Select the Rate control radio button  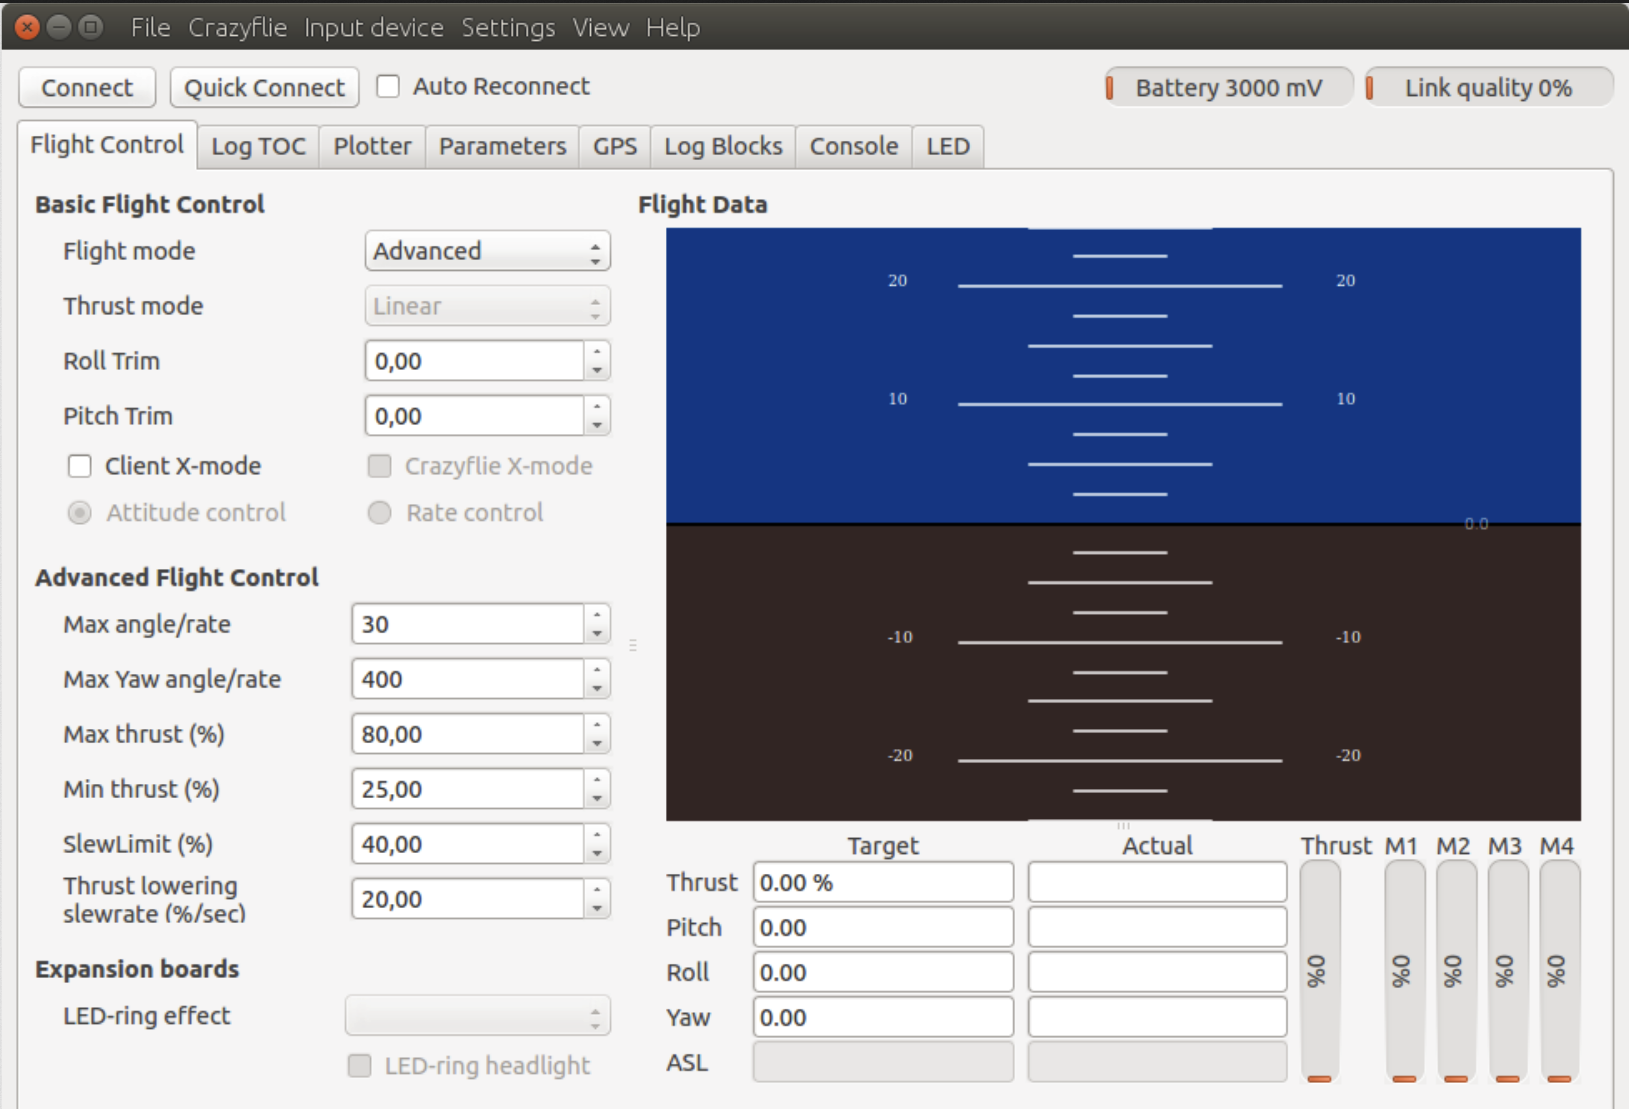coord(380,513)
